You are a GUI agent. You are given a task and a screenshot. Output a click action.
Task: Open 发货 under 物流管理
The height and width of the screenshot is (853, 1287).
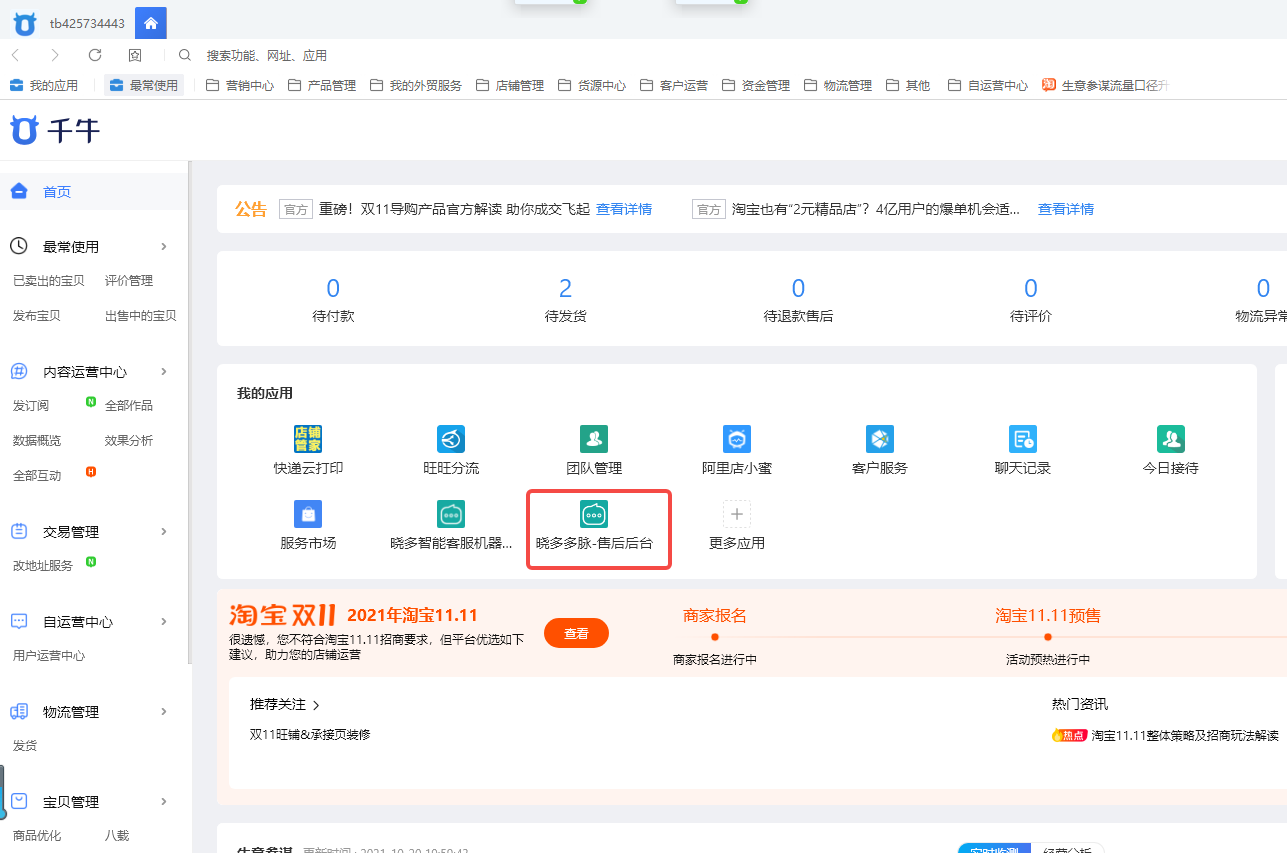(x=25, y=746)
